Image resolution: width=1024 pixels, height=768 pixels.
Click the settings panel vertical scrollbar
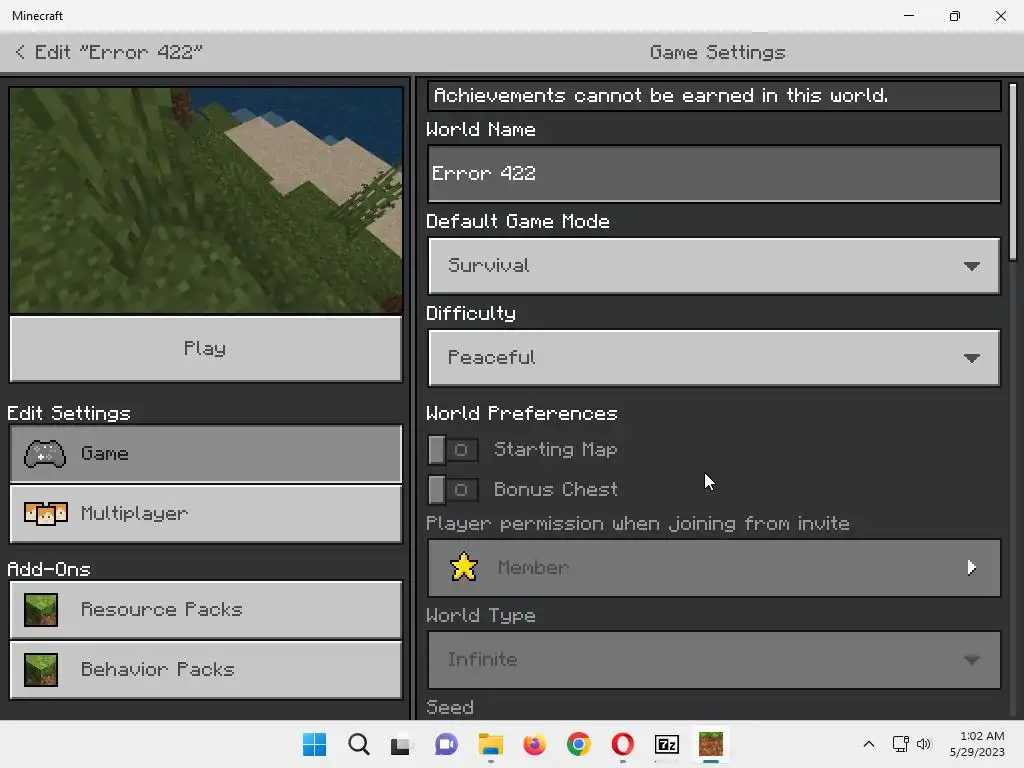(x=1013, y=172)
